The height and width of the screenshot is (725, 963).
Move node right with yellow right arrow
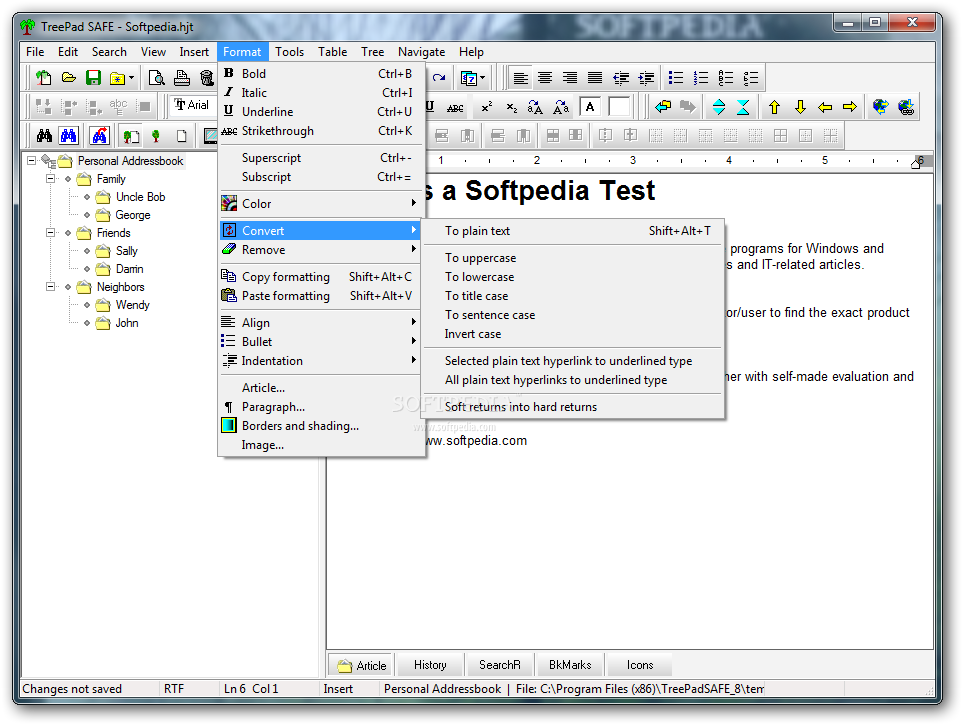coord(850,107)
